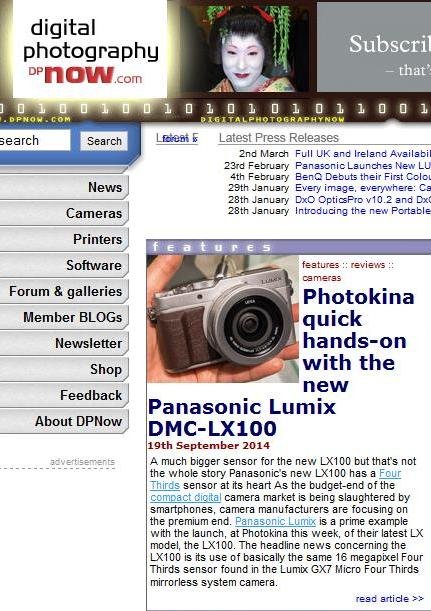Open Introducing the new Portable press release

pos(363,211)
